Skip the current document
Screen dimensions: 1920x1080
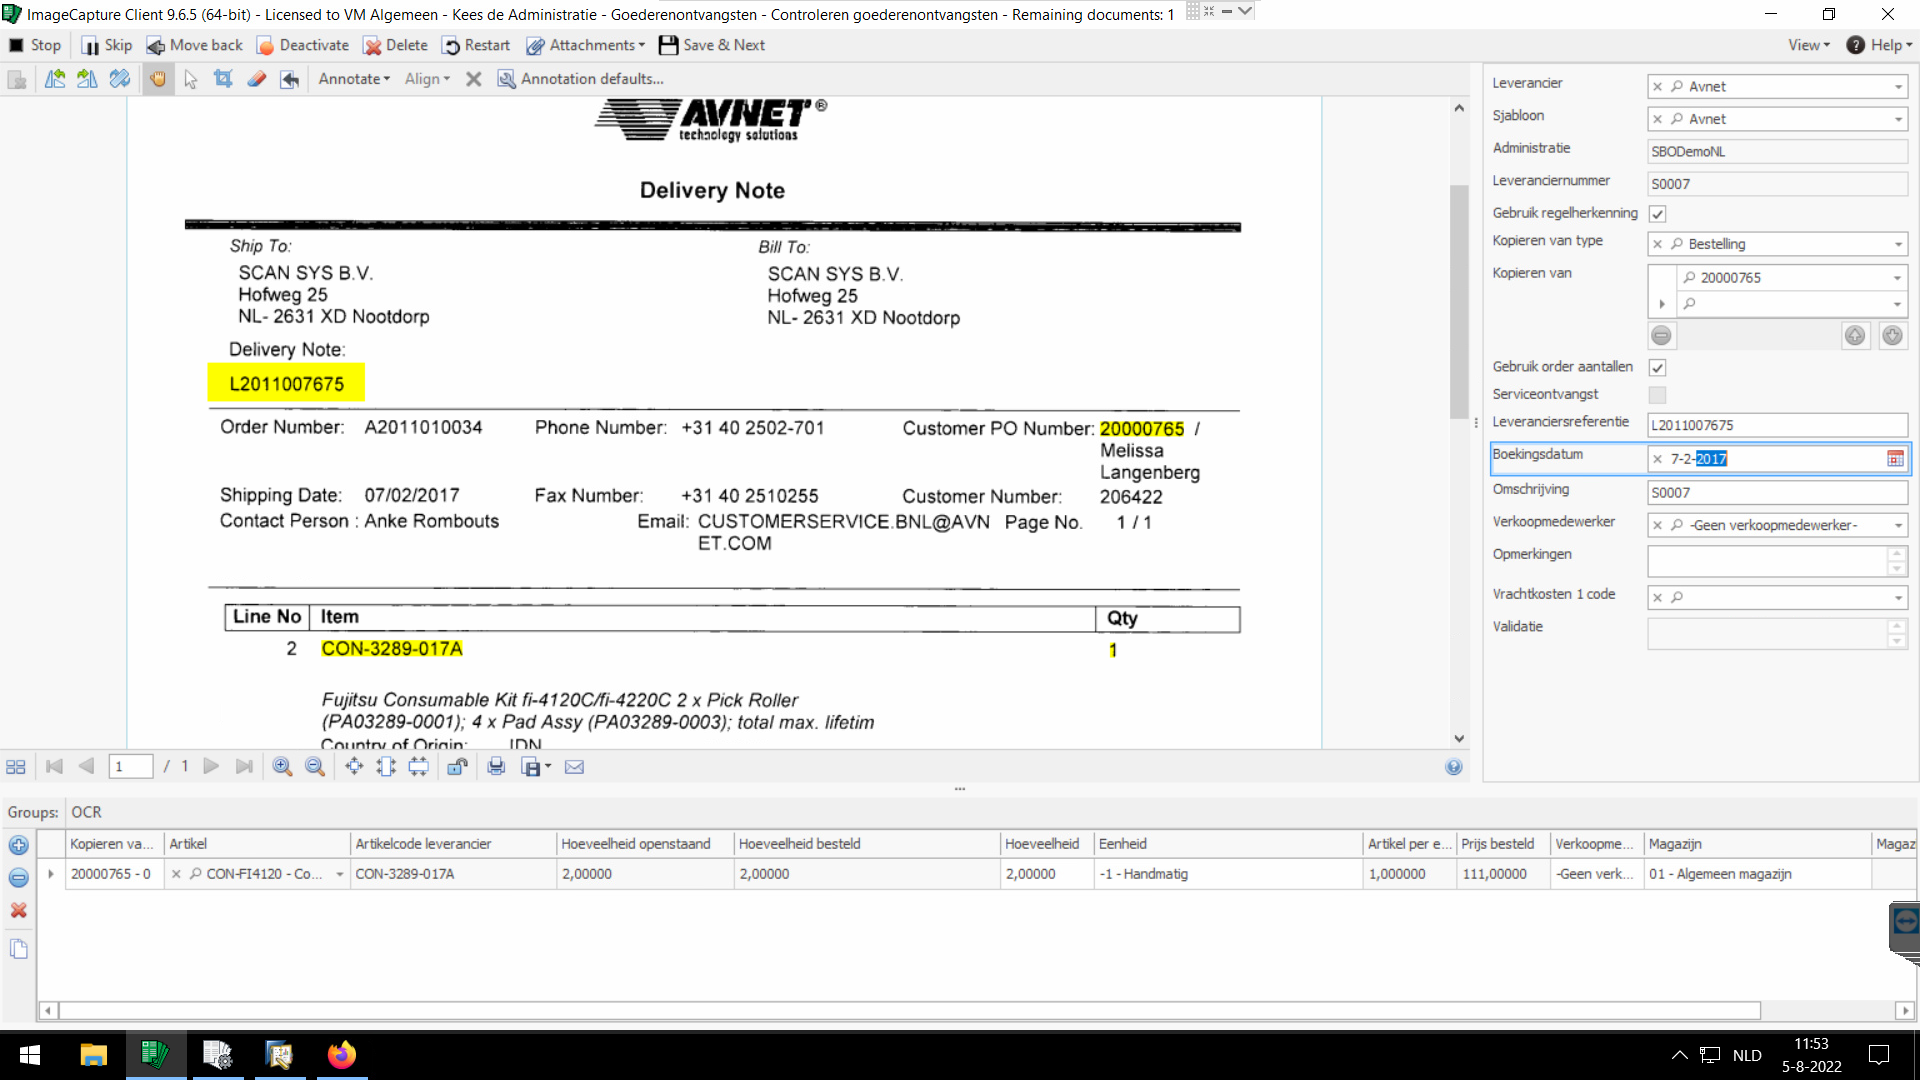[106, 45]
